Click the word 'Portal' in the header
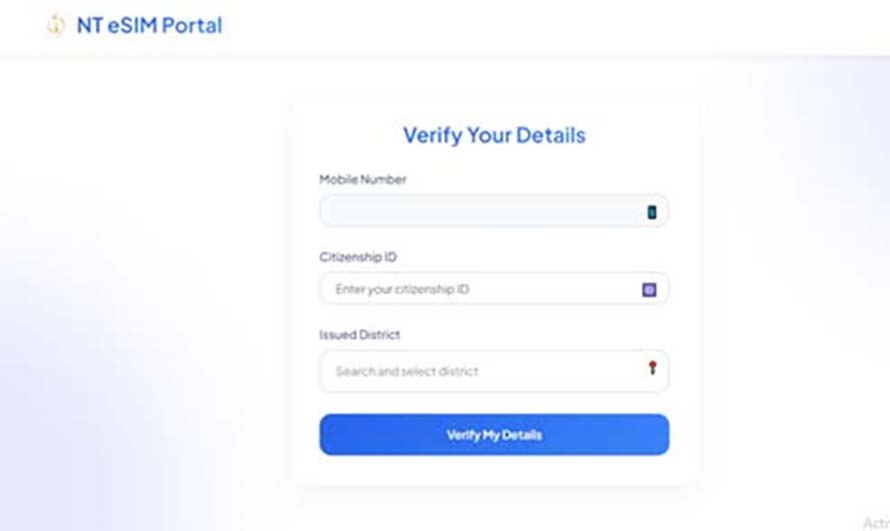Viewport: 890px width, 531px height. (191, 26)
